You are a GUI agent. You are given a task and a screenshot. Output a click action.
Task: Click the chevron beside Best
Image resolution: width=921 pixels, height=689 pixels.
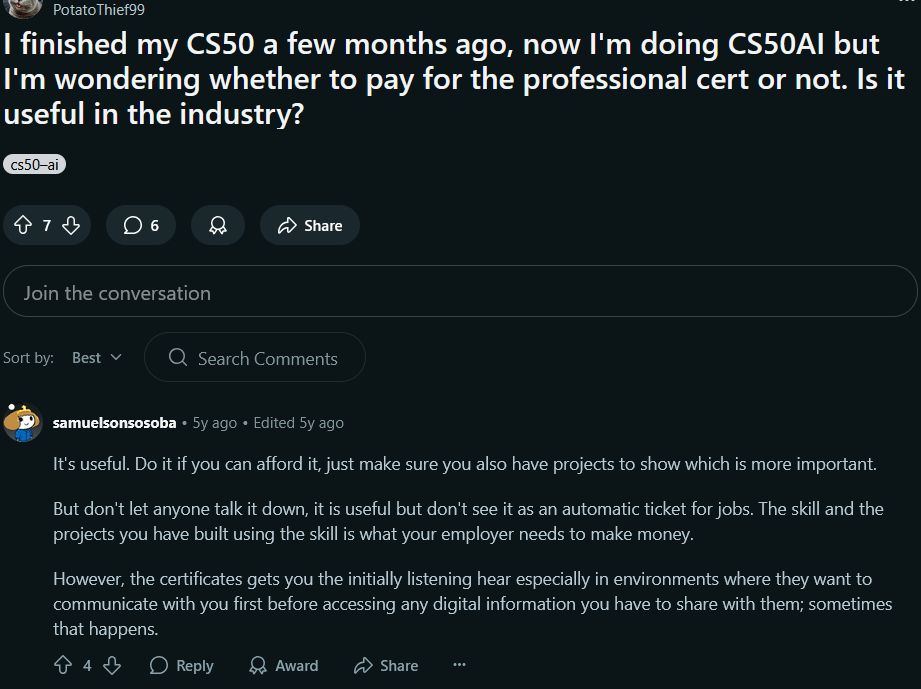(x=116, y=357)
